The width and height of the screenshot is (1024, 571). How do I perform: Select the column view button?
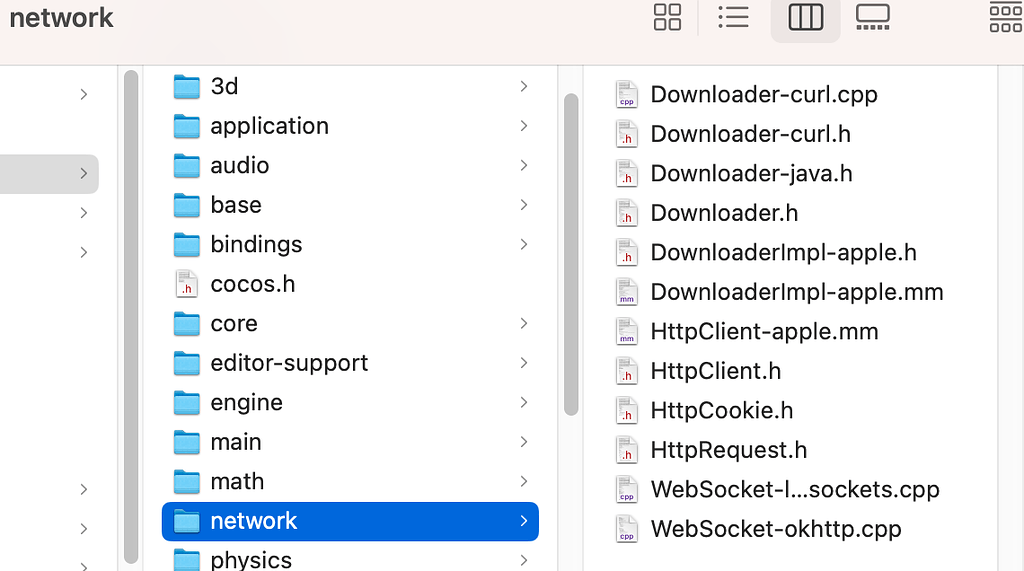tap(805, 17)
